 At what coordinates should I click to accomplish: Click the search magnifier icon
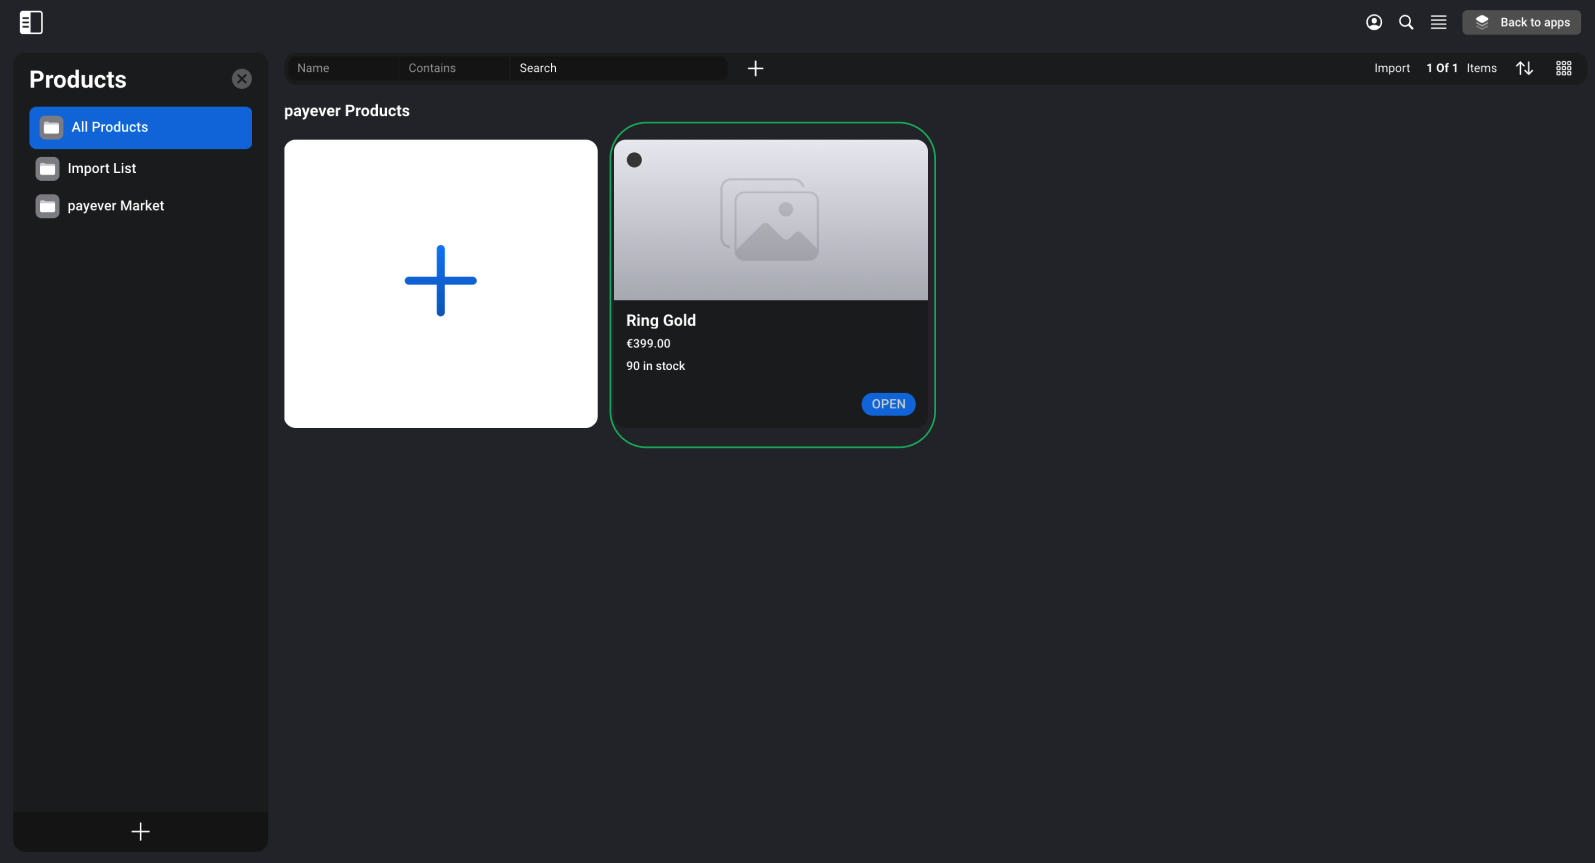pyautogui.click(x=1406, y=22)
